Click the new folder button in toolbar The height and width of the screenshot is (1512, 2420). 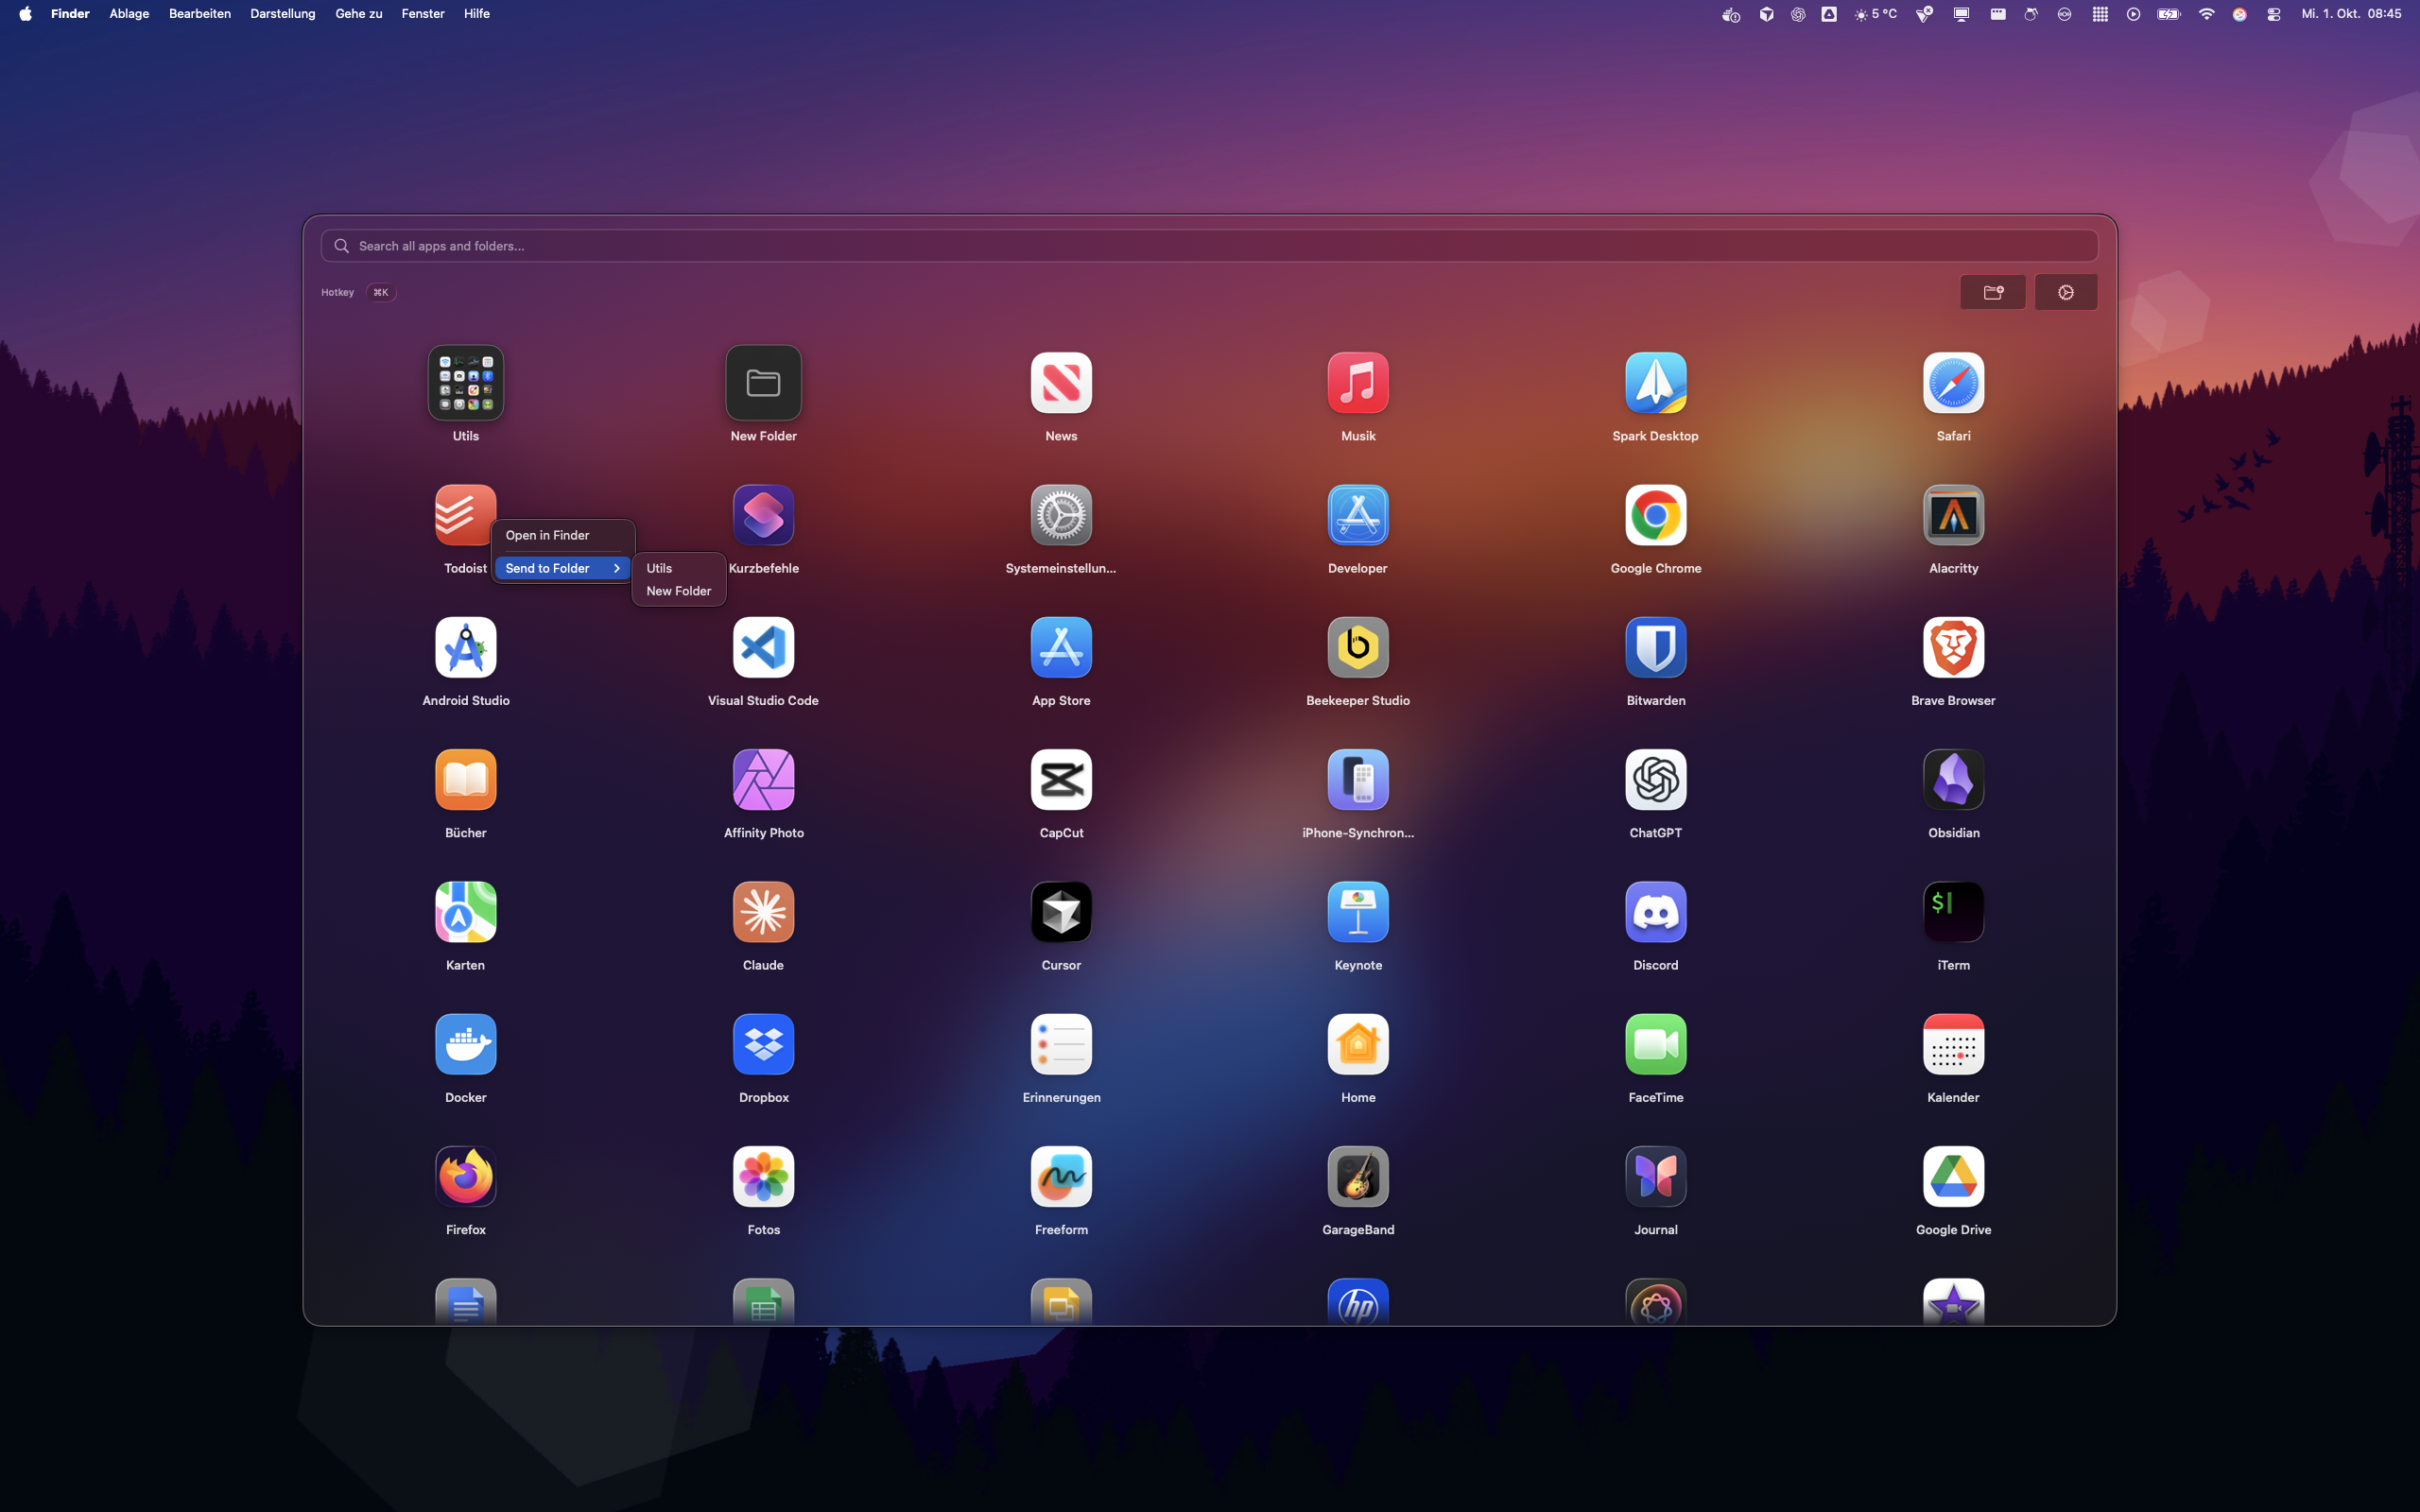(x=1992, y=292)
